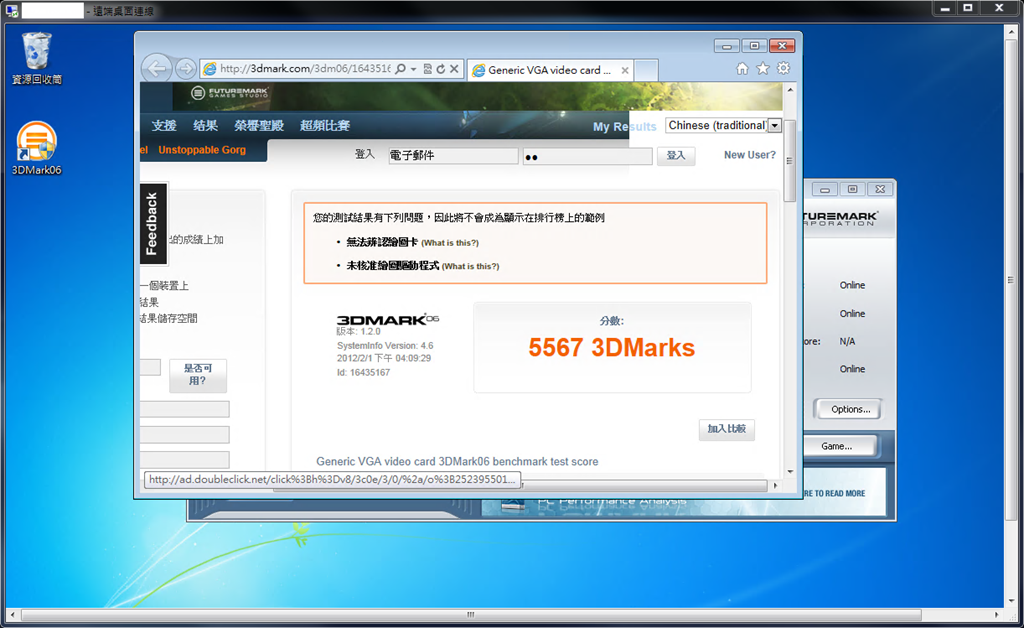Click What is this? beside 無法辨認繪圖卡

tap(450, 243)
